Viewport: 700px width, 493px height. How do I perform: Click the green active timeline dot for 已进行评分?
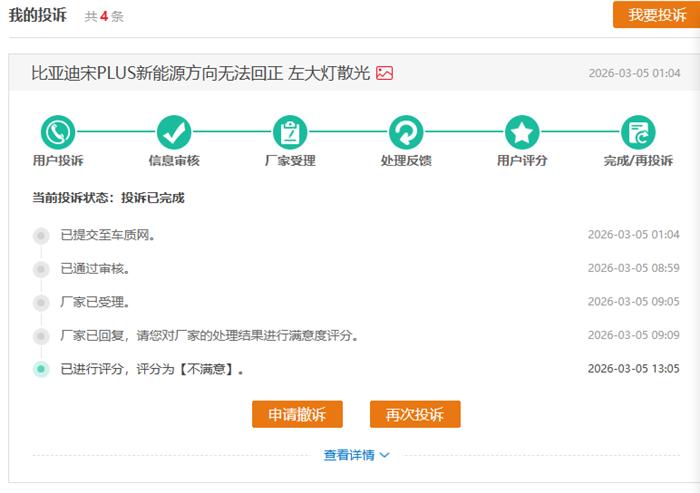click(x=41, y=369)
